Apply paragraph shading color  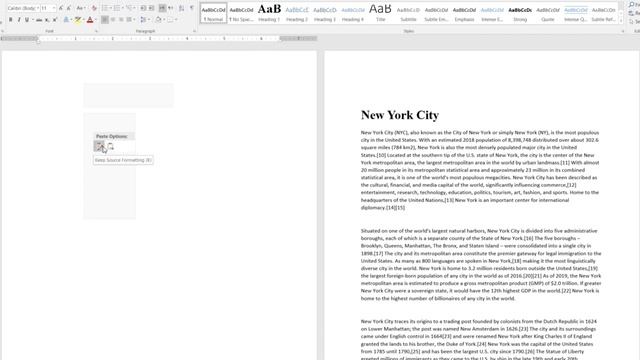[158, 20]
